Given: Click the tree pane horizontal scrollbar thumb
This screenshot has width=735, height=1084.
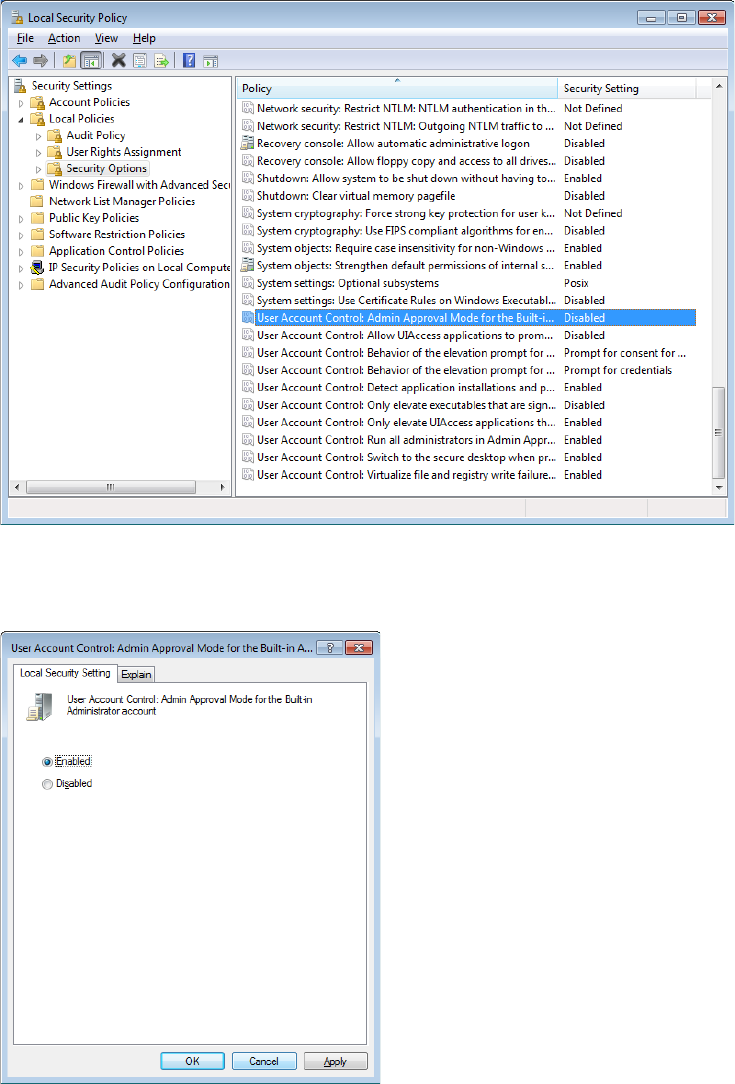Looking at the screenshot, I should 111,487.
